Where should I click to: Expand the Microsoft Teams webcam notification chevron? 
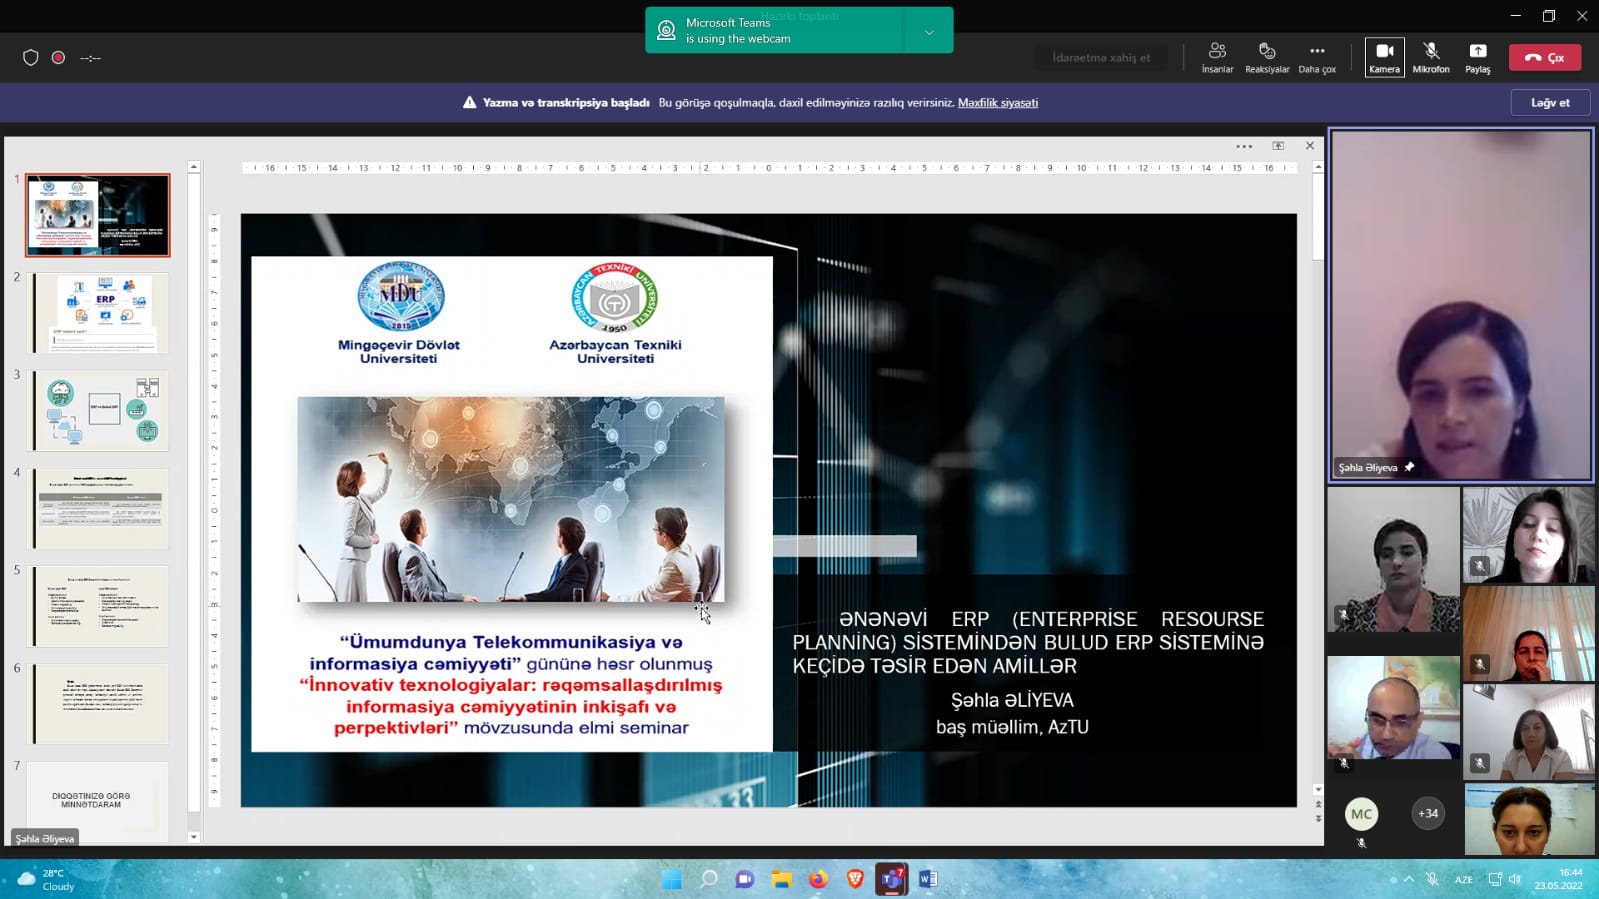pos(929,32)
